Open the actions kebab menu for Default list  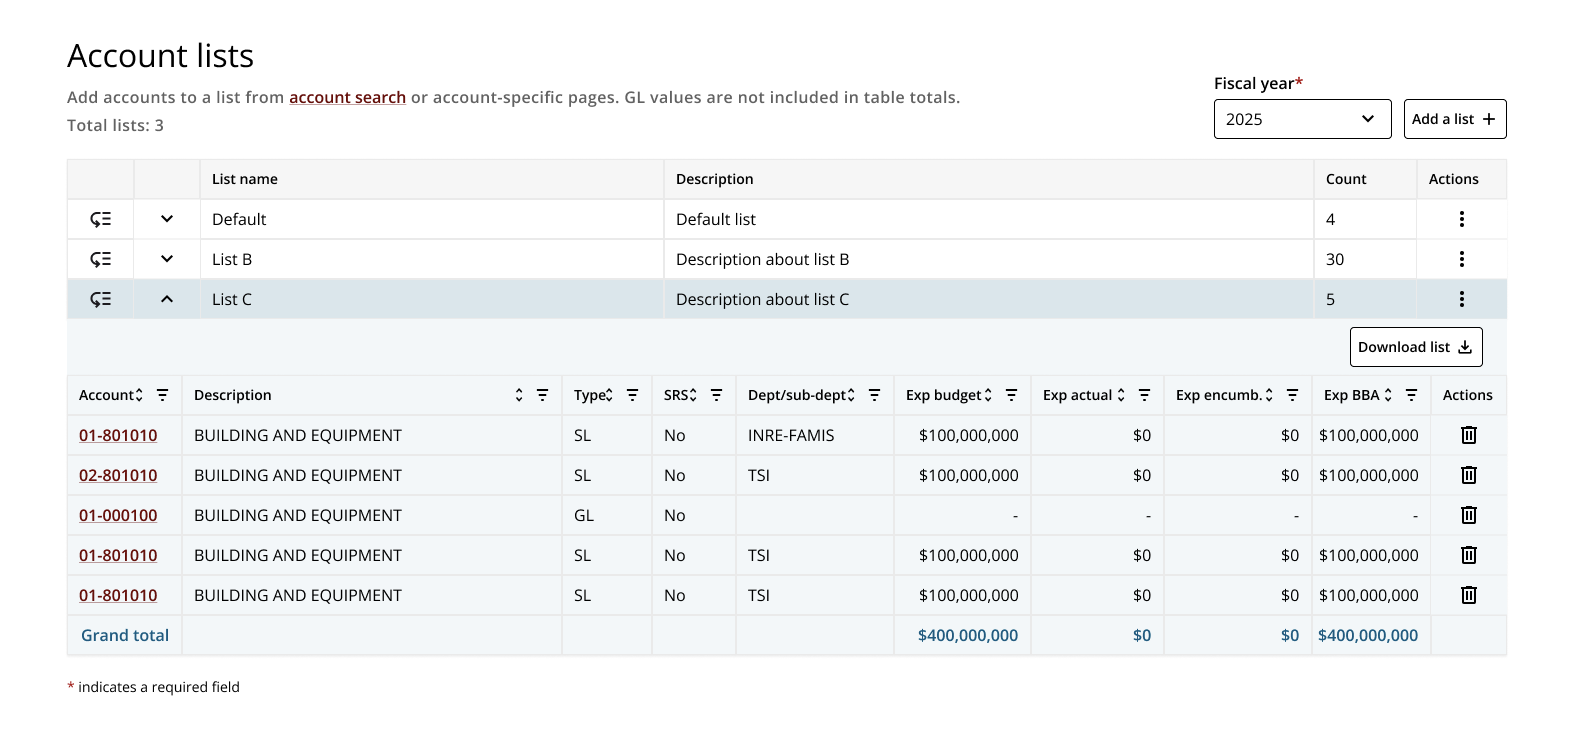(x=1461, y=219)
